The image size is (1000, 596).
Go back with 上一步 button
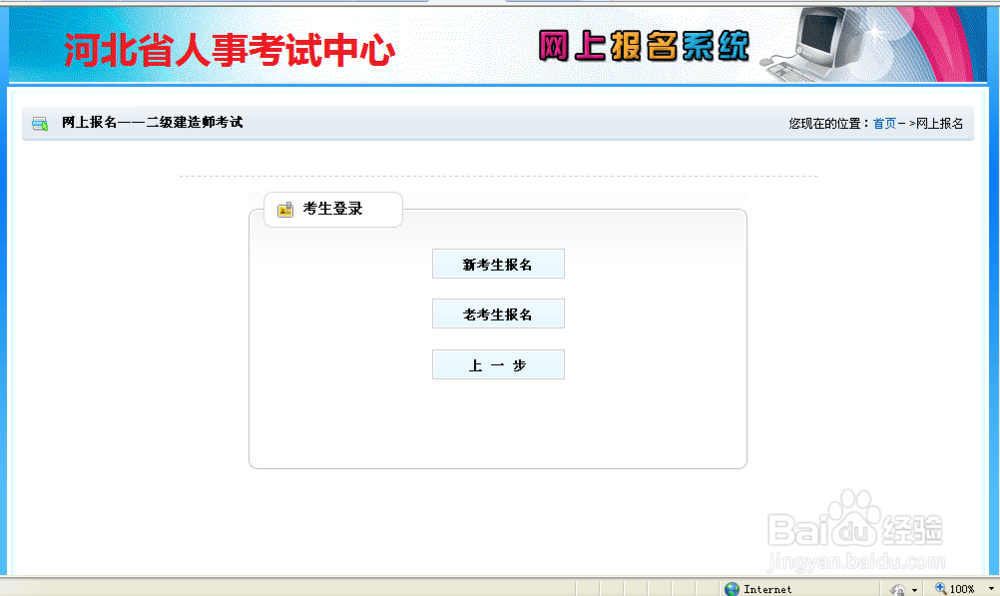[x=498, y=365]
